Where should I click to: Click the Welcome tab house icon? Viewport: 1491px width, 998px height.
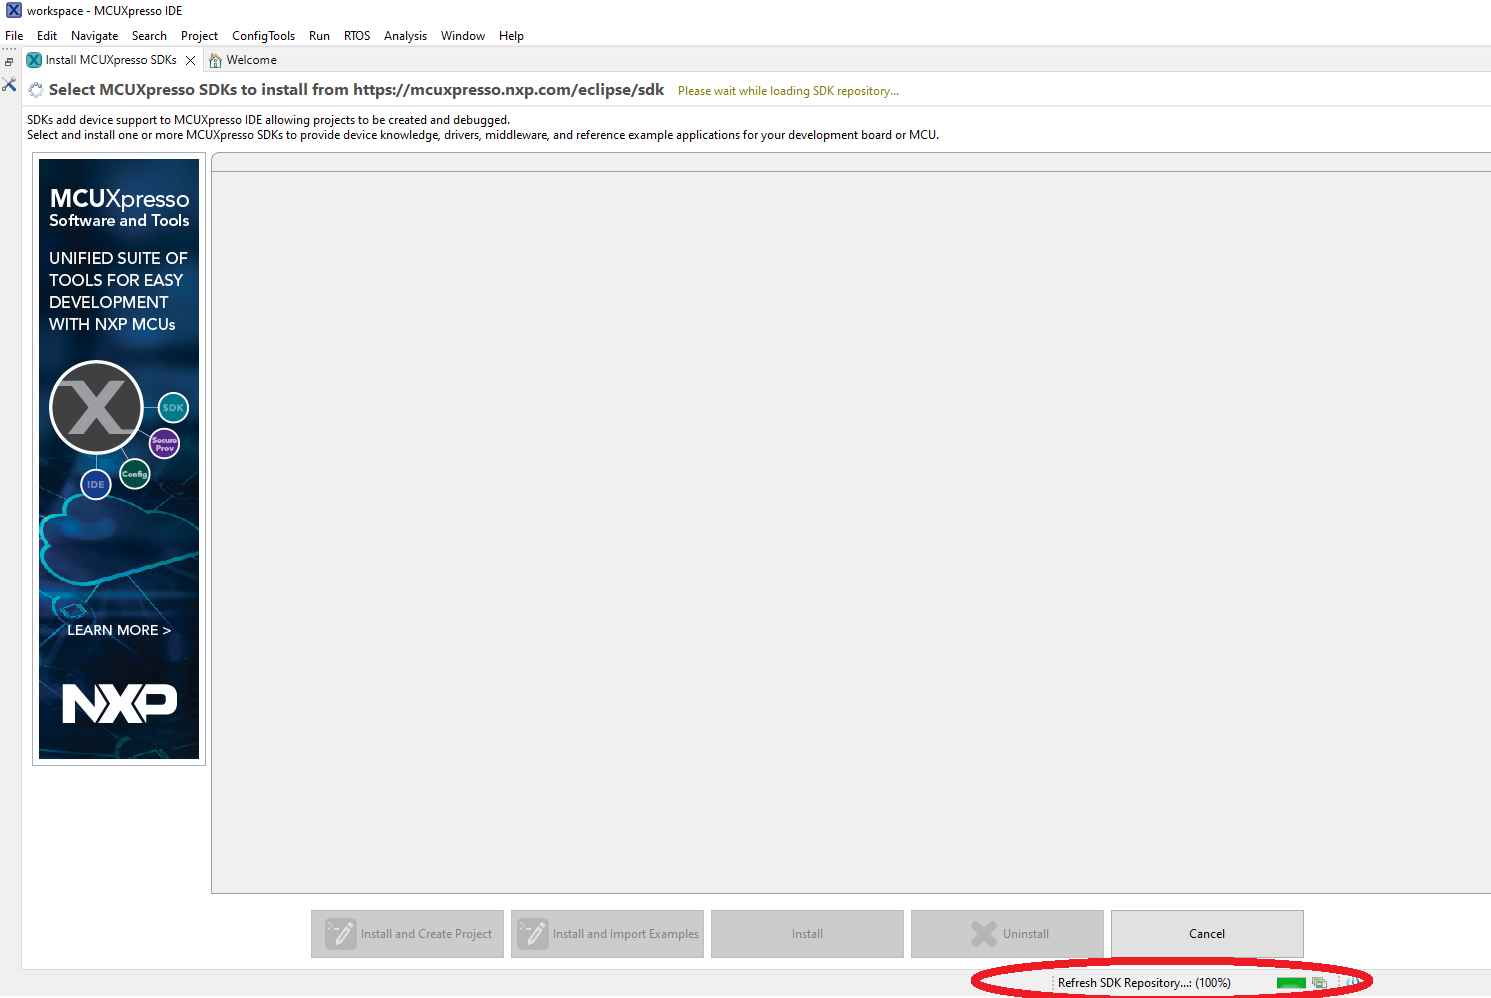(215, 61)
